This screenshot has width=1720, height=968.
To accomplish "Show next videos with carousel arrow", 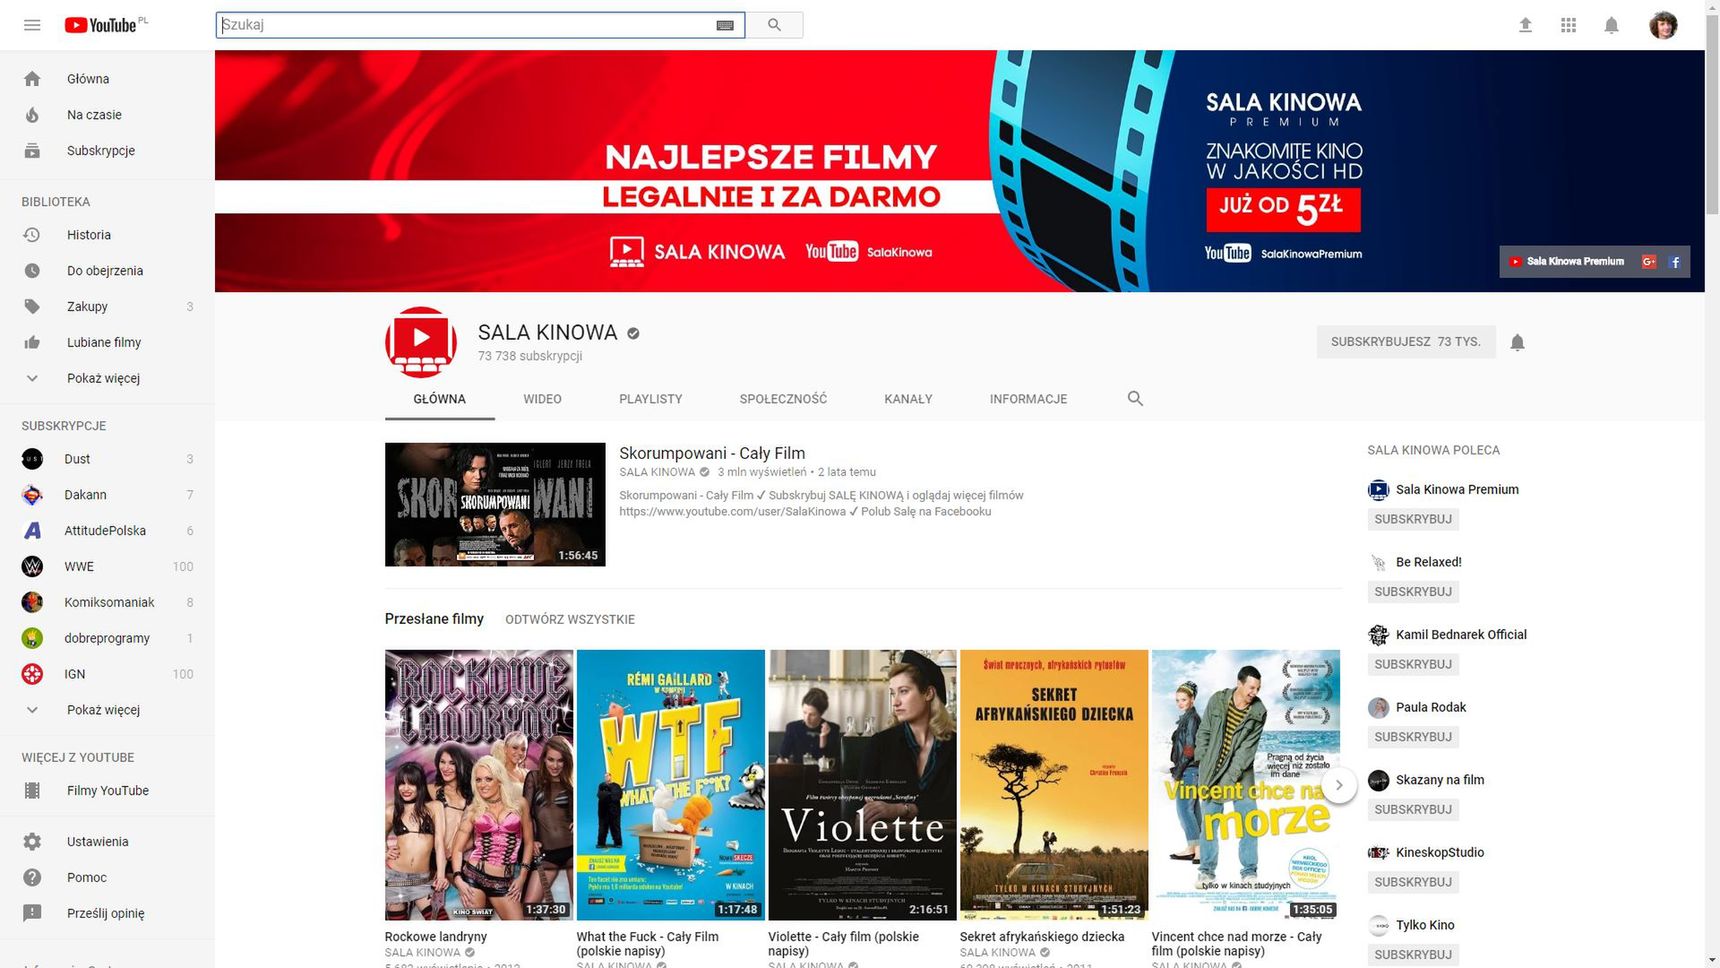I will point(1339,785).
